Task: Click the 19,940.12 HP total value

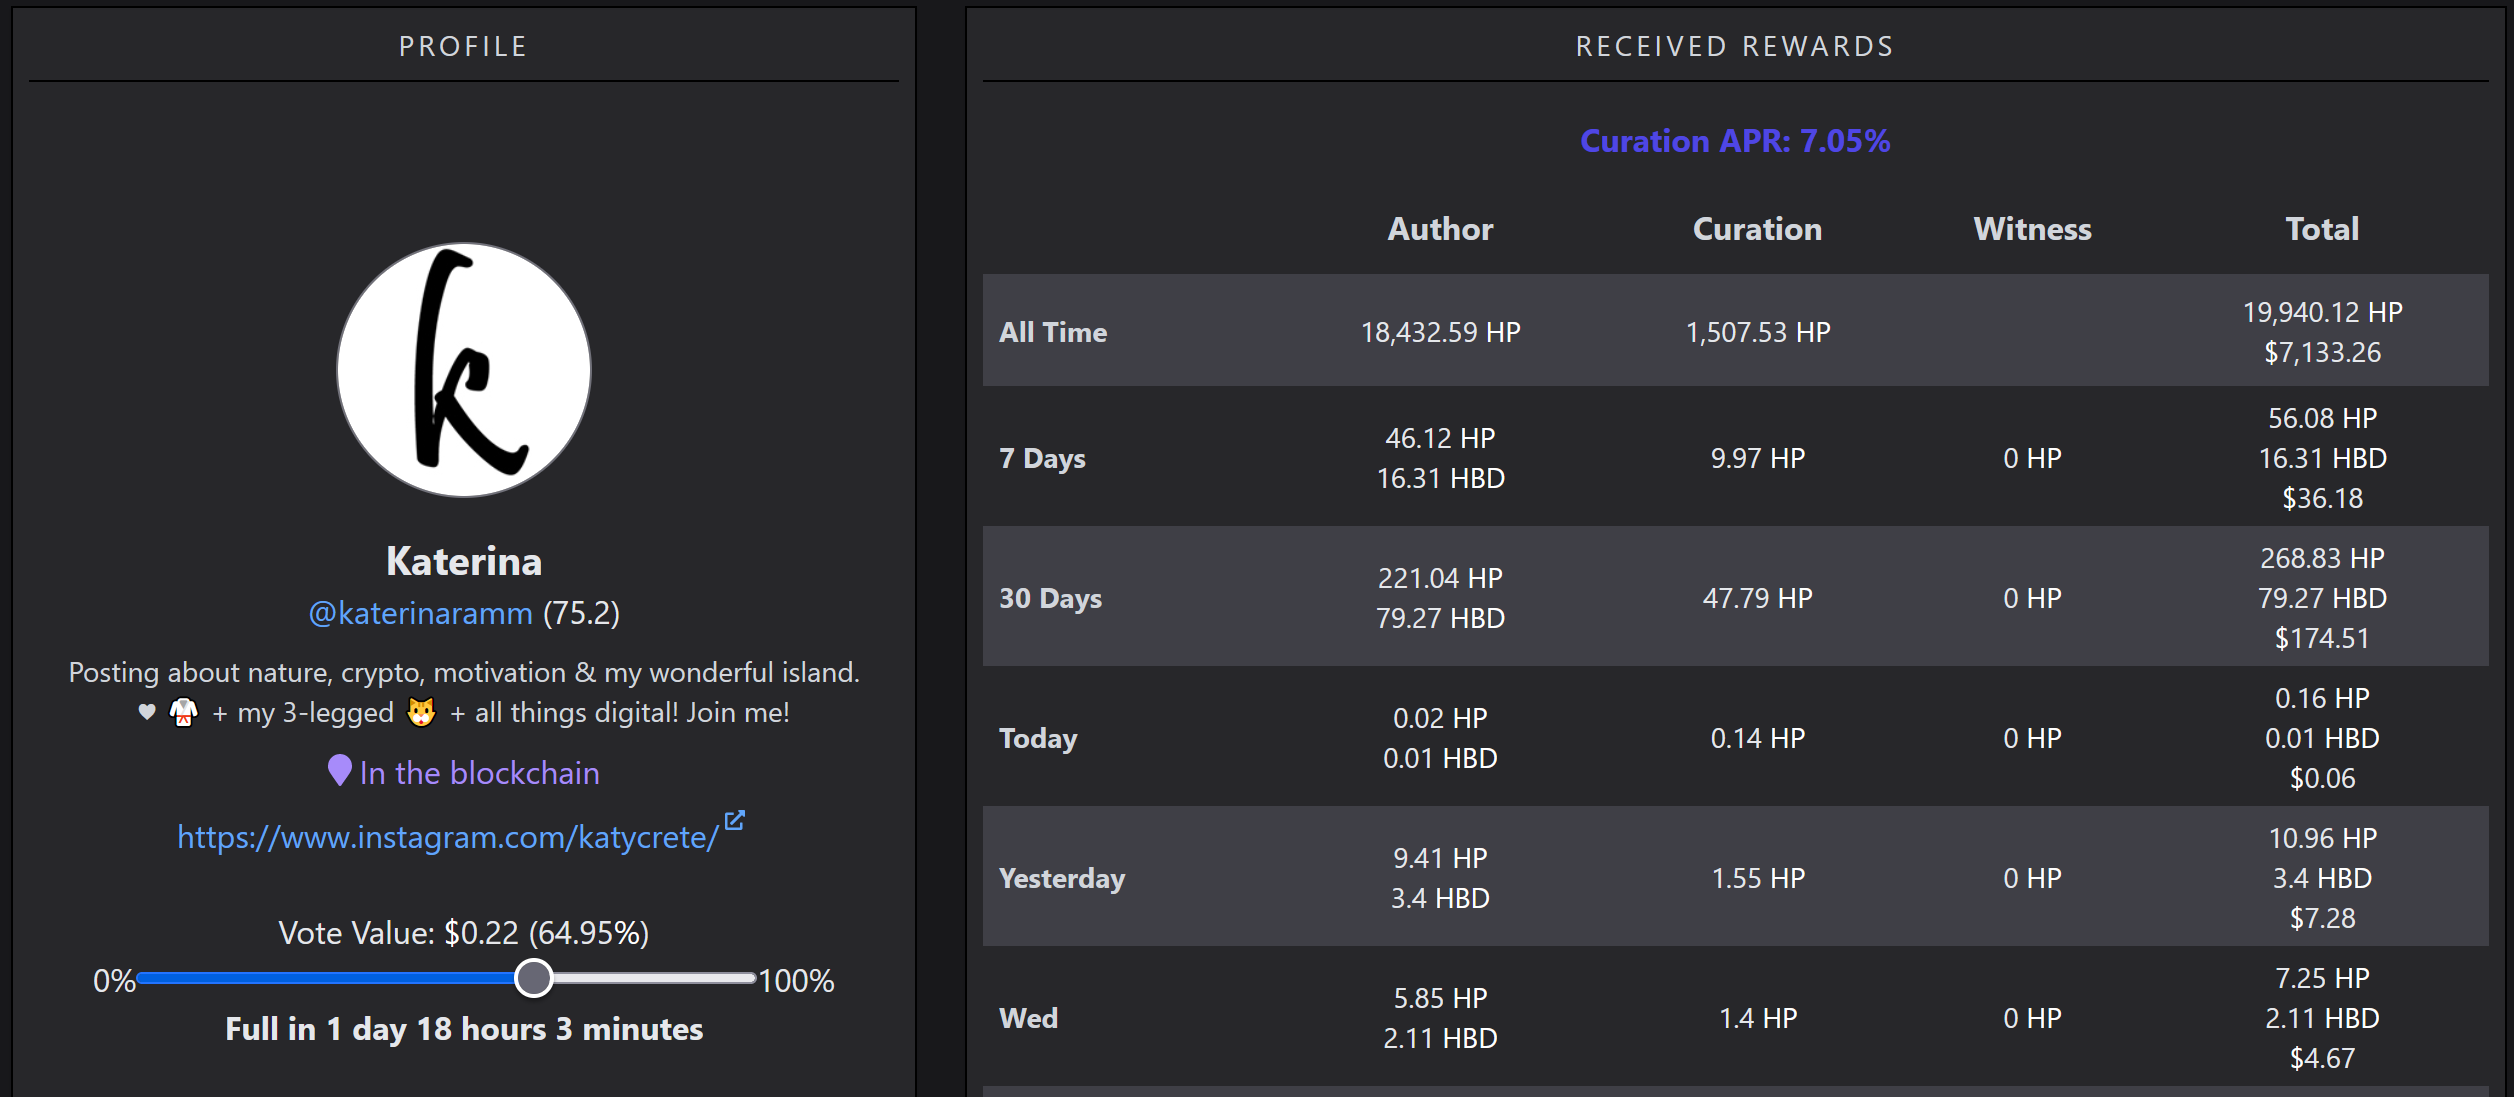Action: click(2322, 312)
